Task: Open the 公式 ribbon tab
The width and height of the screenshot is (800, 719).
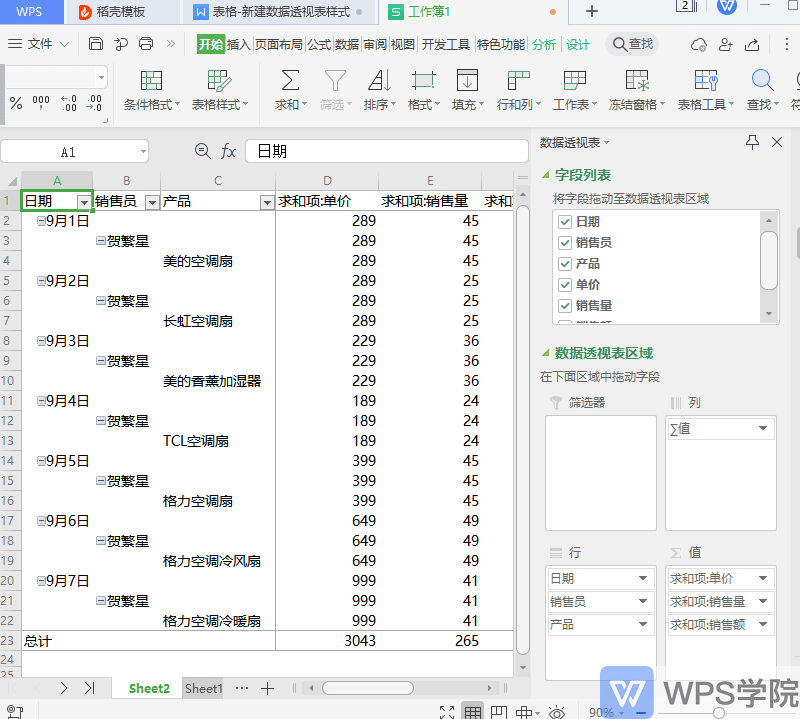Action: (x=319, y=44)
